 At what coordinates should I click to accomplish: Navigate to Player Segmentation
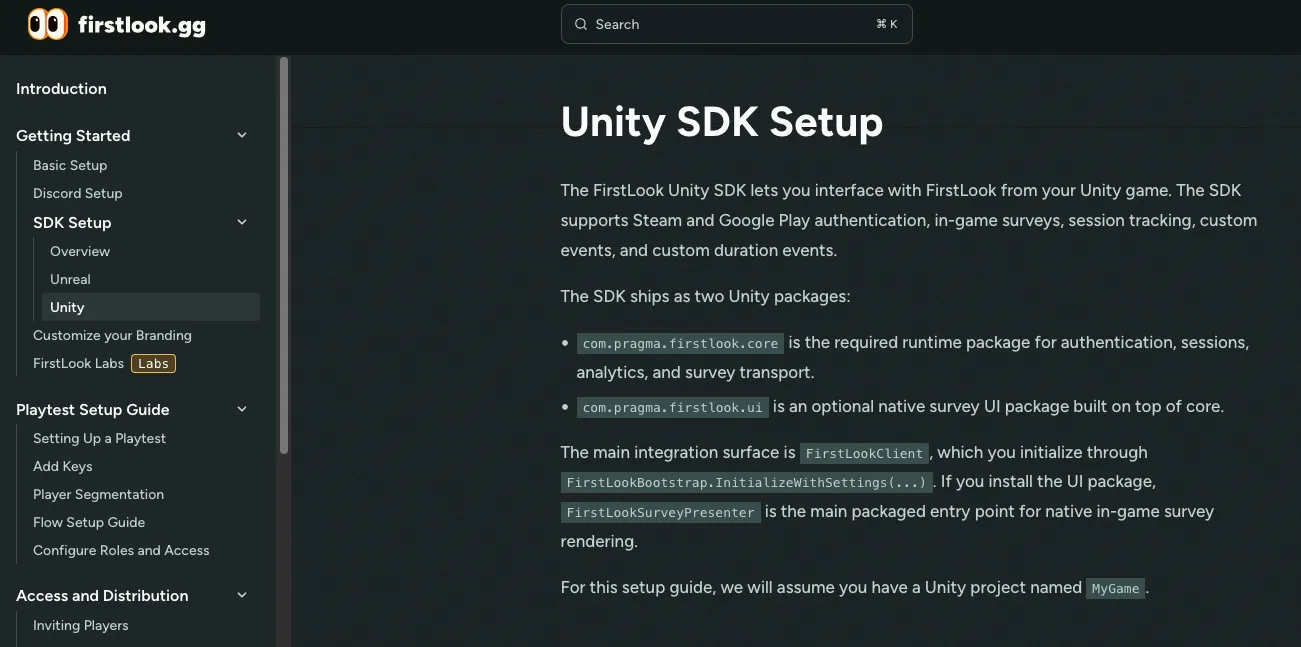click(x=98, y=494)
